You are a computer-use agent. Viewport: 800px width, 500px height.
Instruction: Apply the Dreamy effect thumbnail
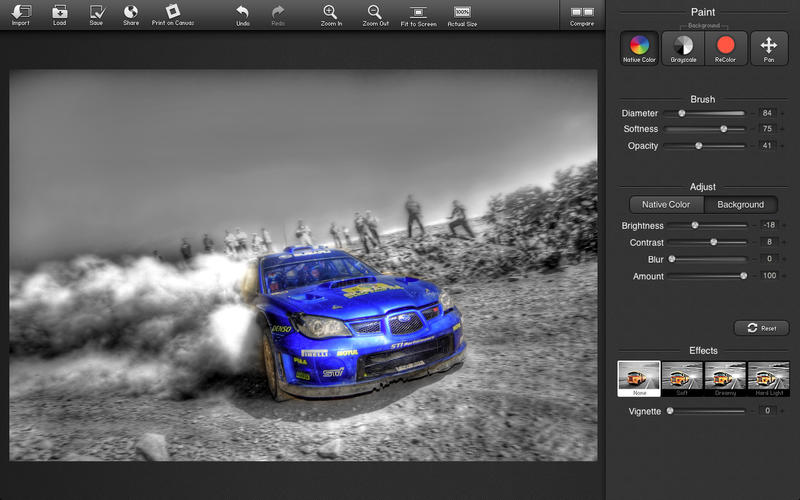725,379
